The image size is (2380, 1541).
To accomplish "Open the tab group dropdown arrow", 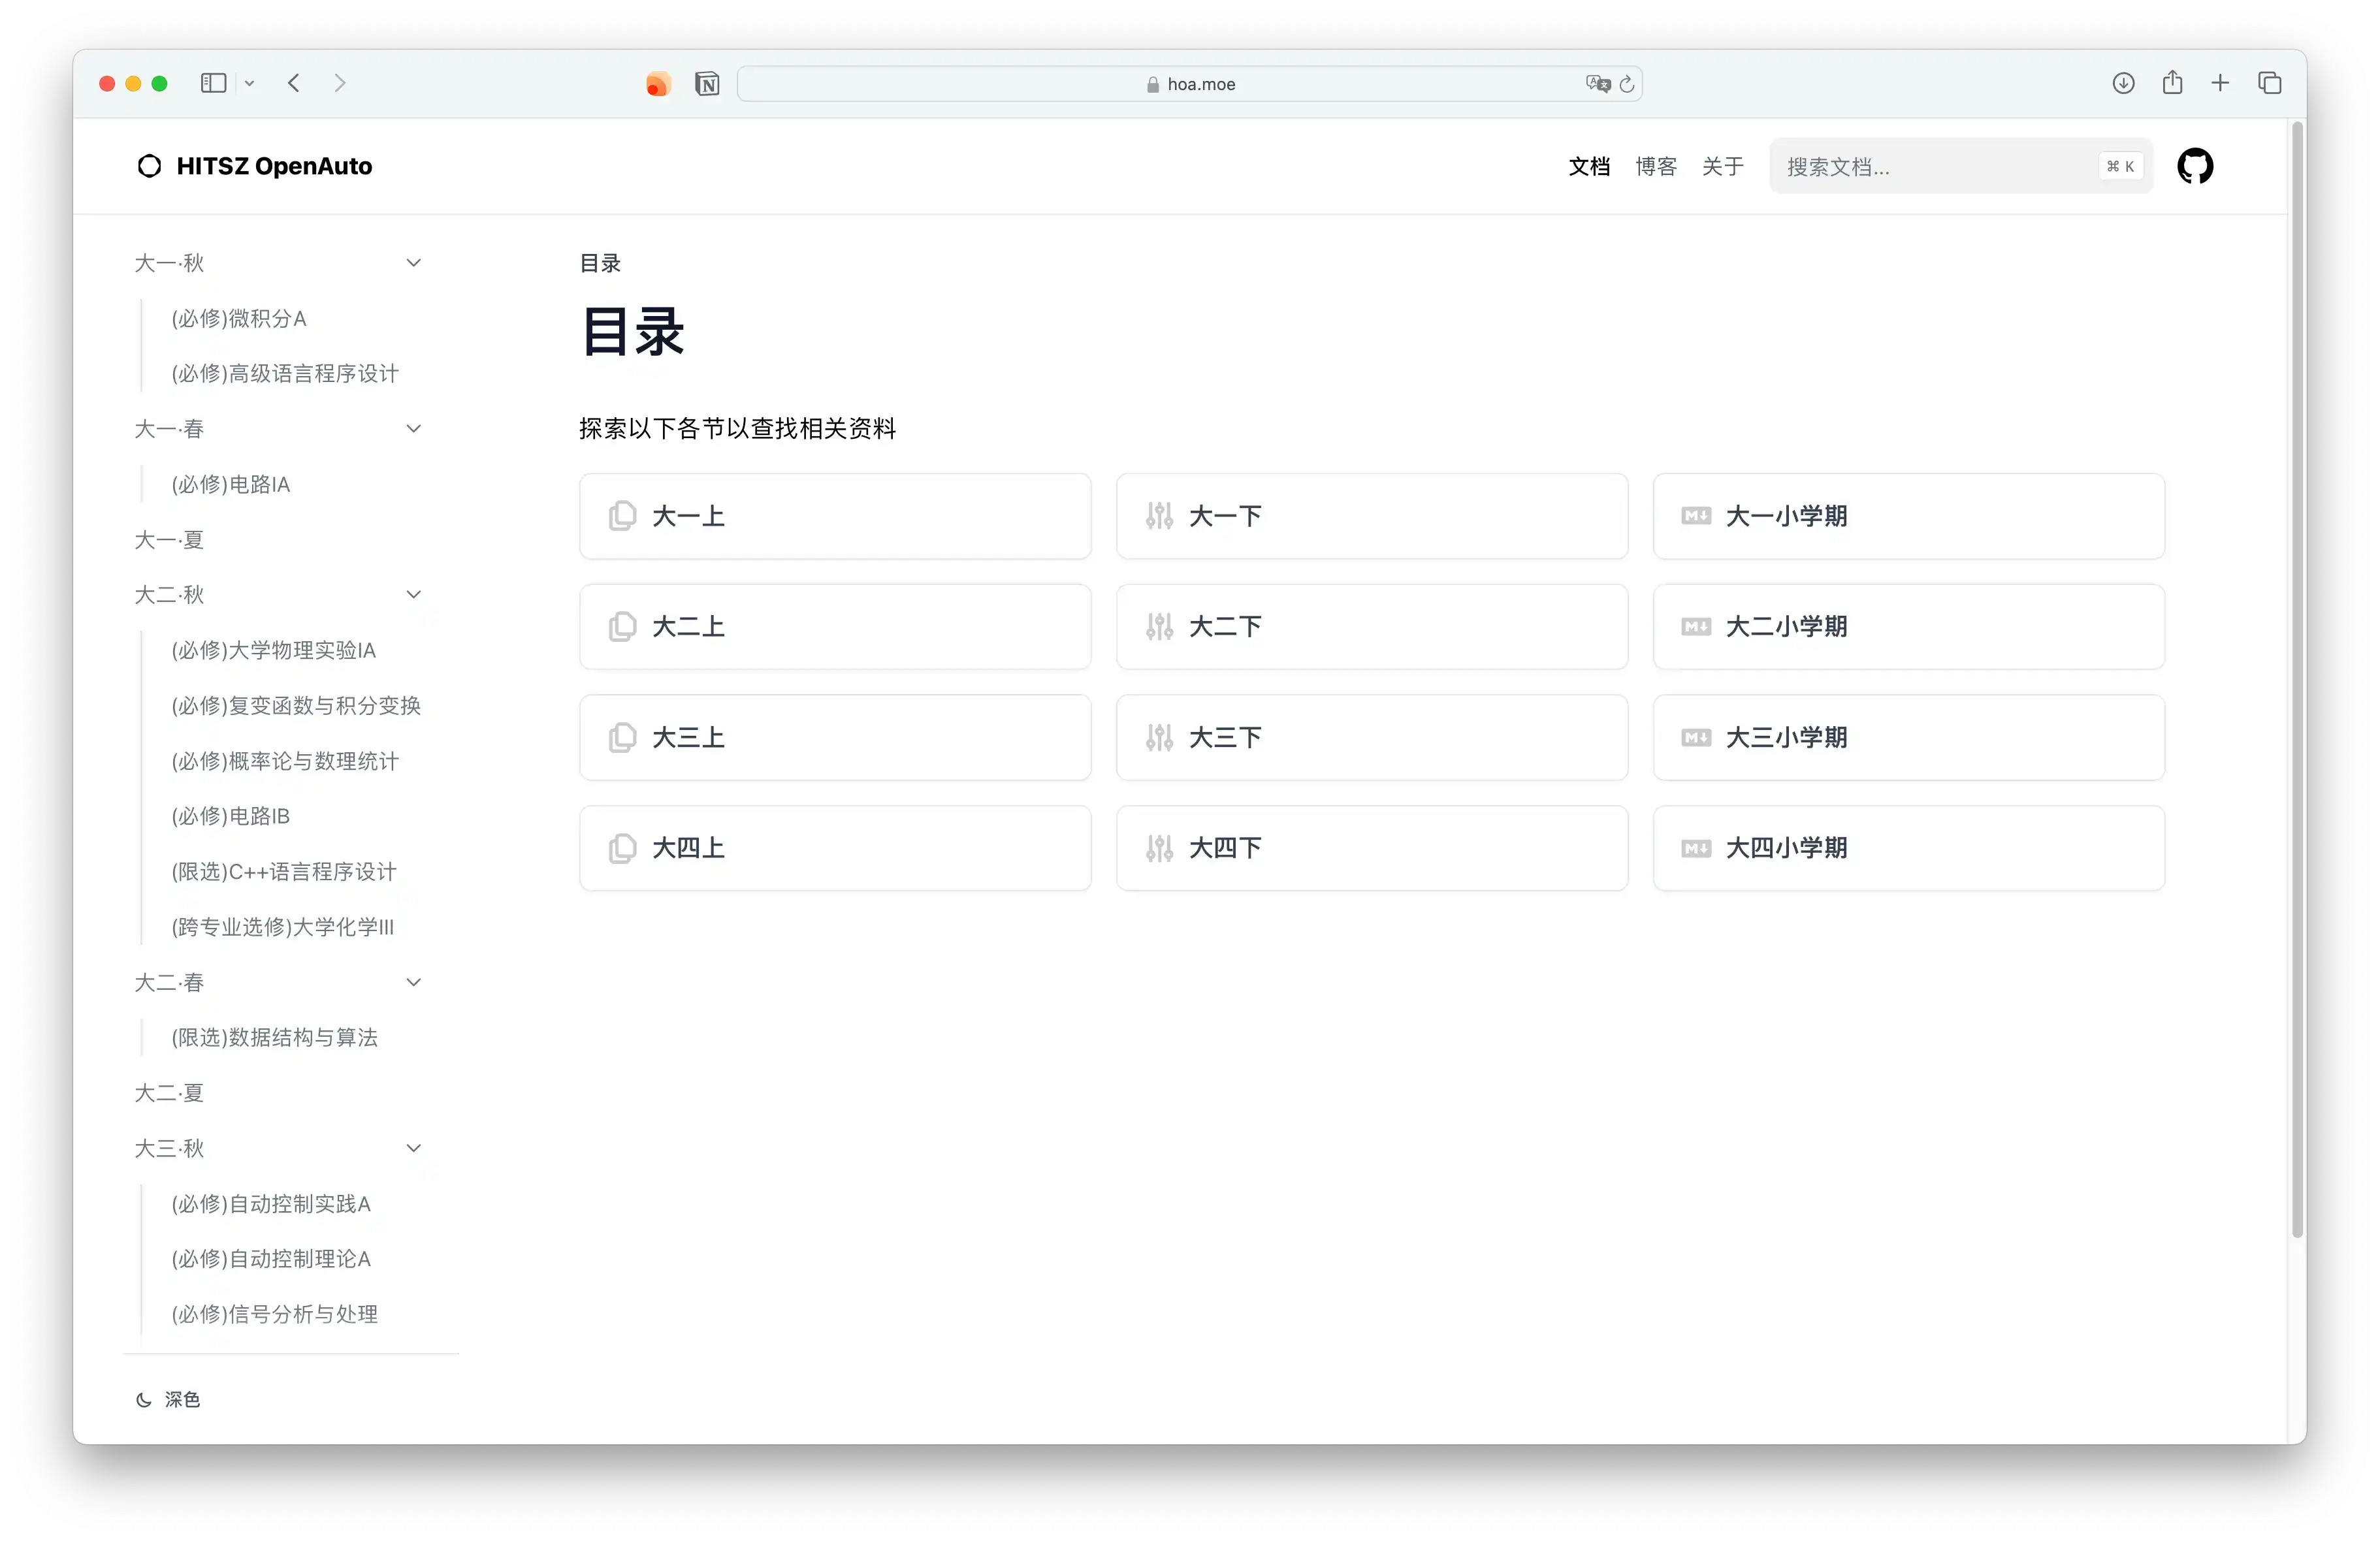I will (249, 83).
